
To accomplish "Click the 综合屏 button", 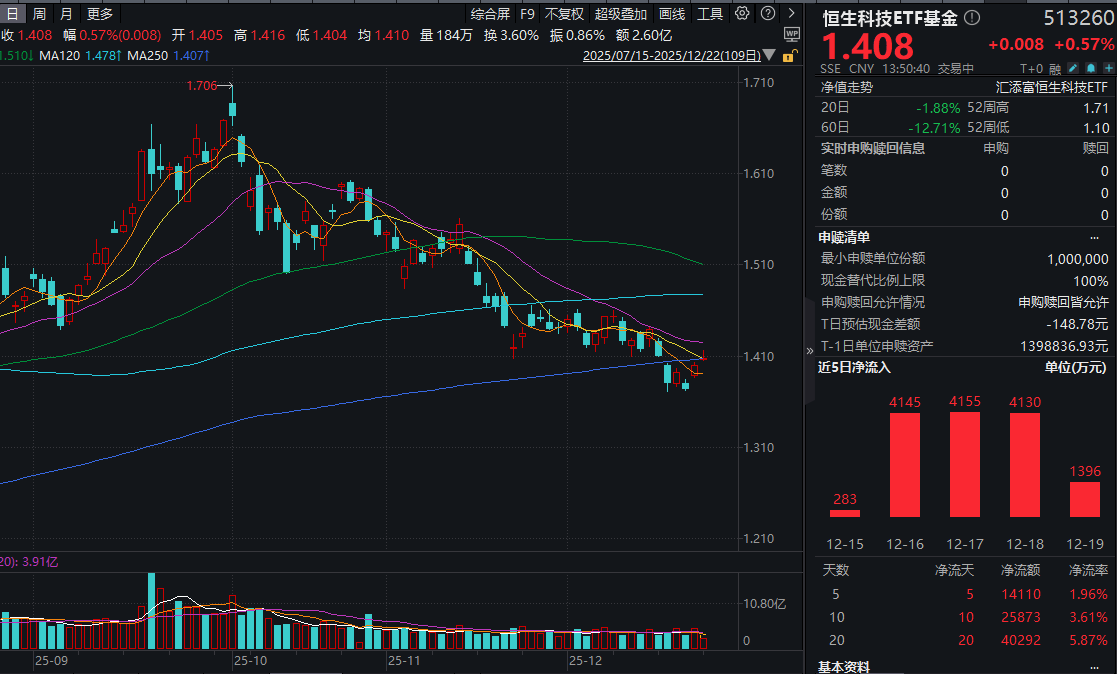I will pos(490,14).
